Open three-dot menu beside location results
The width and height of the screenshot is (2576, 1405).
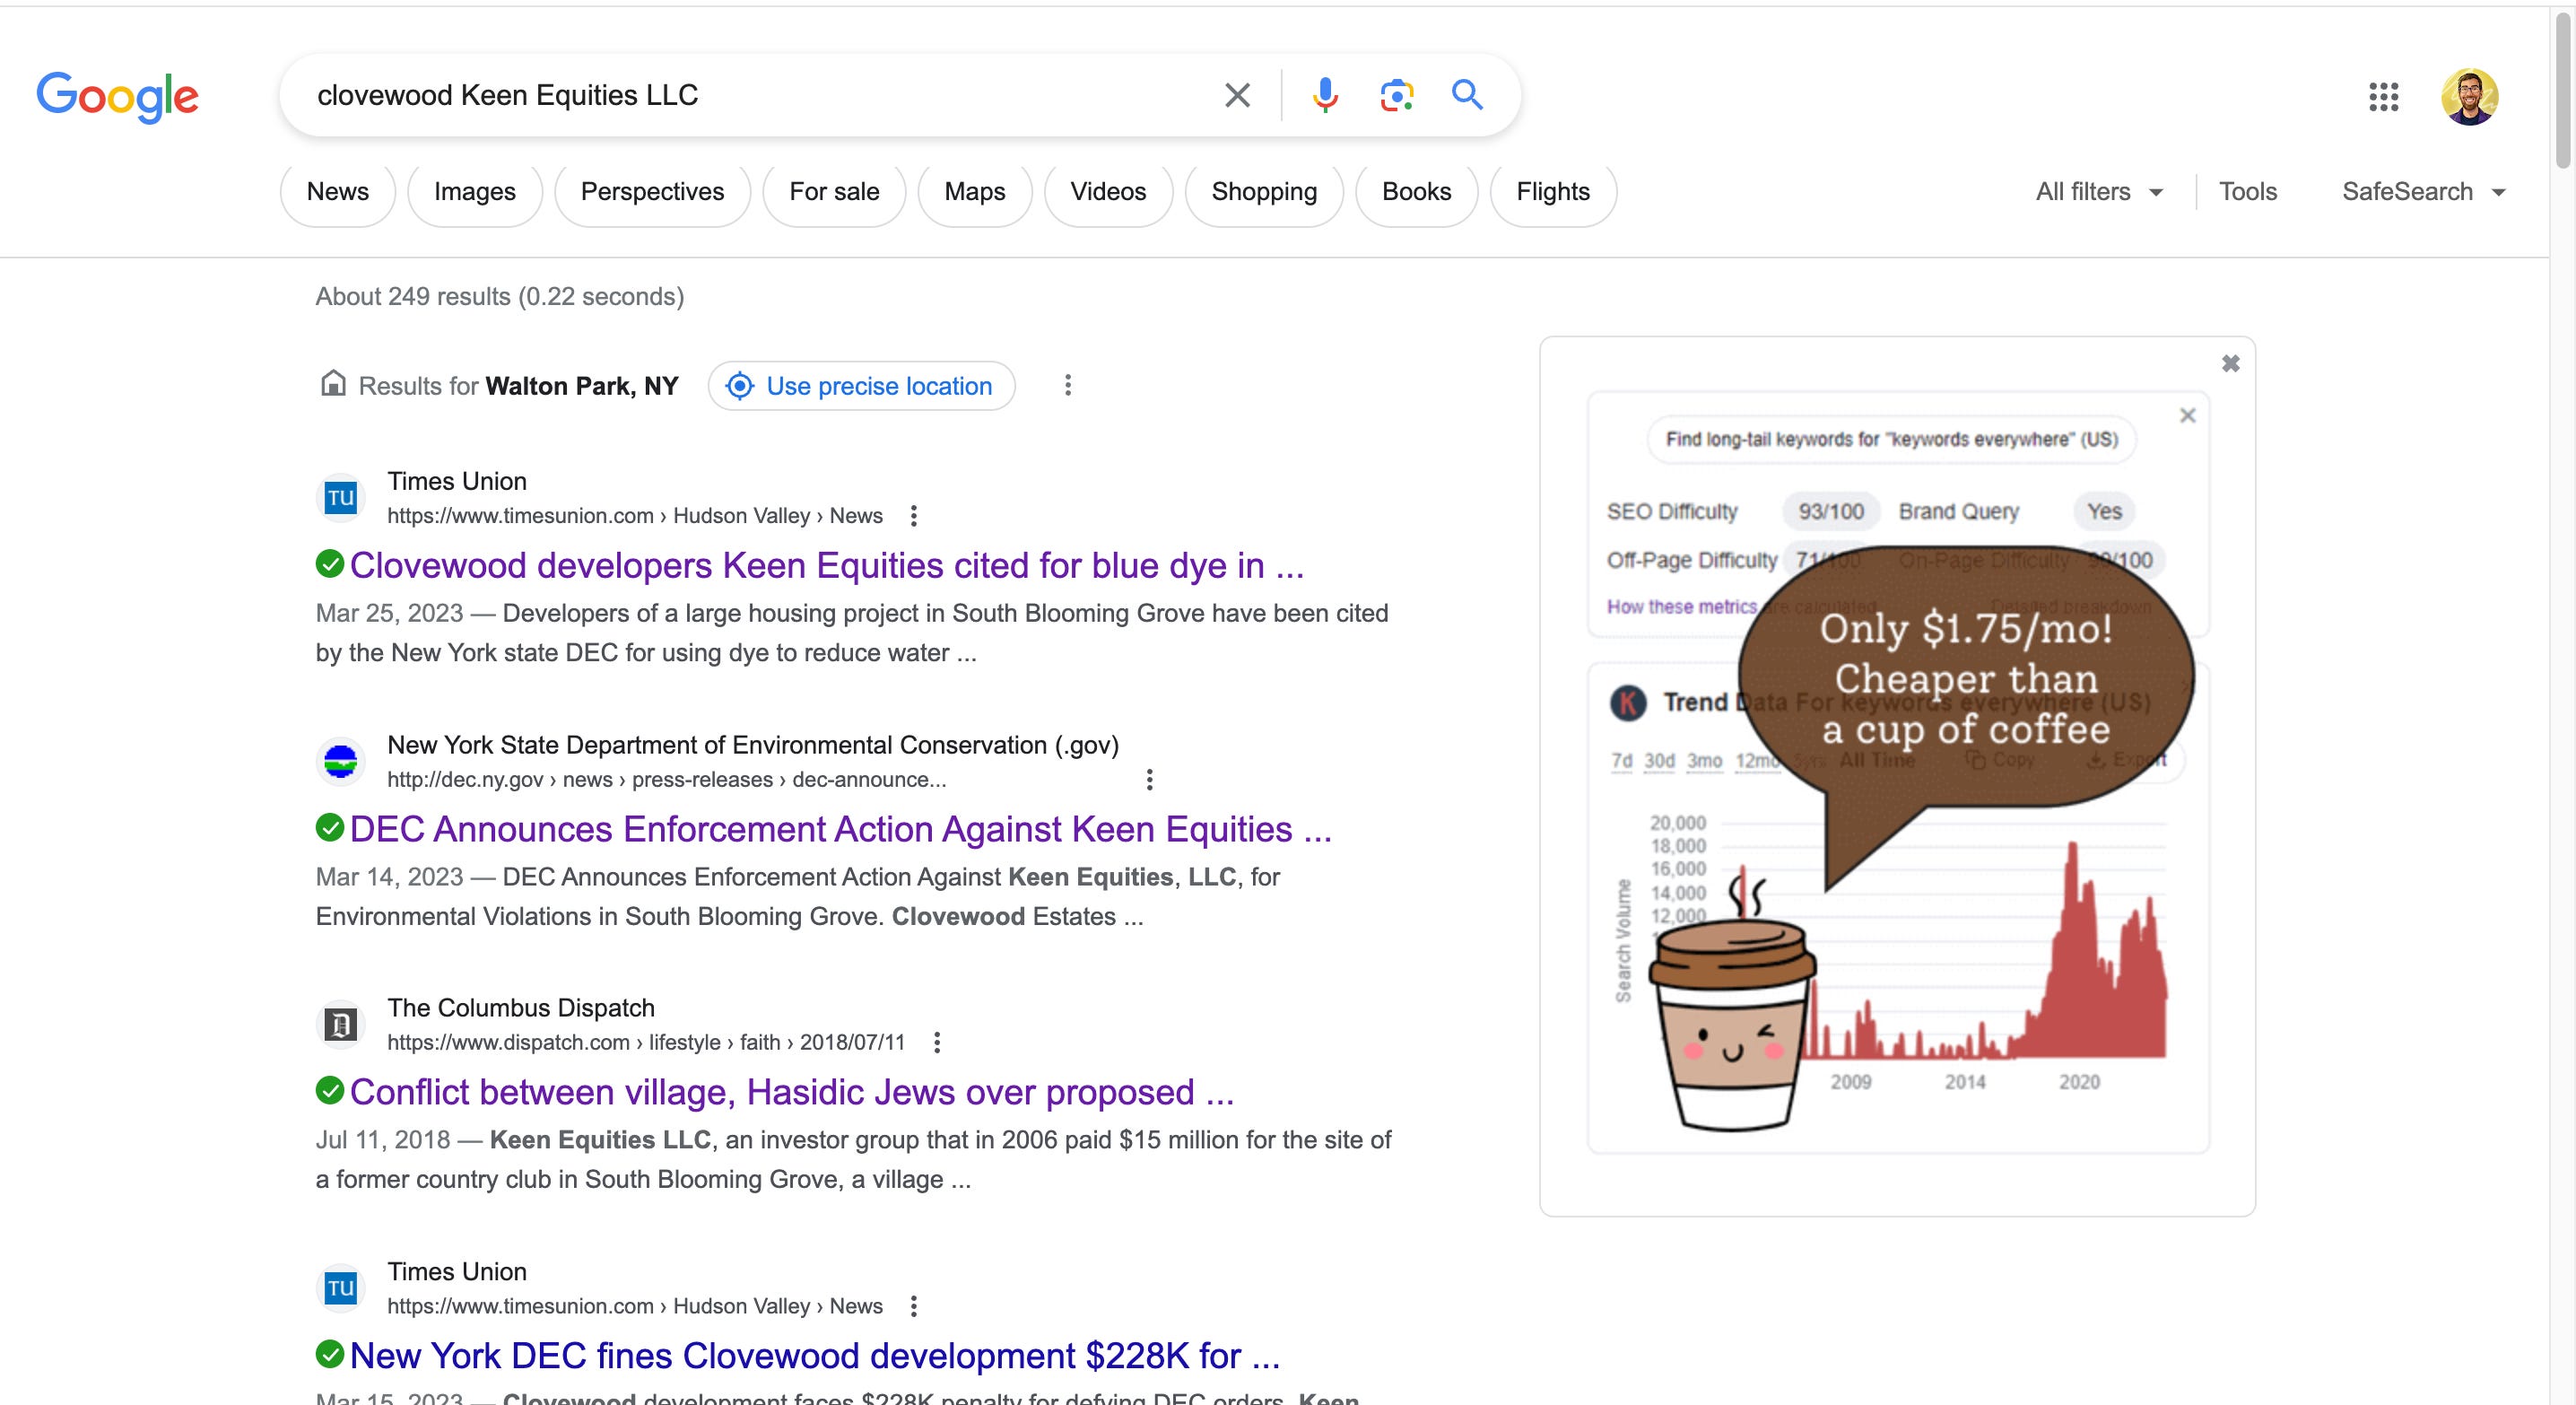(x=1068, y=386)
